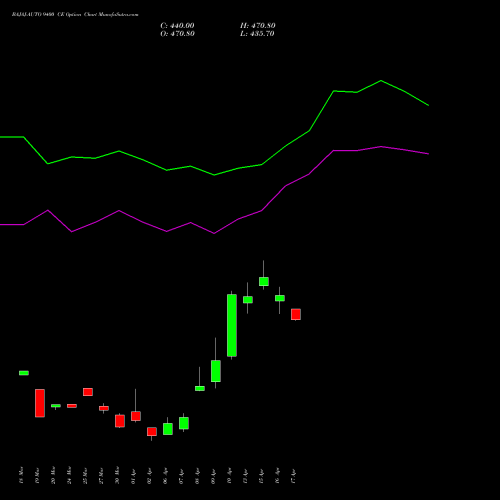
Task: Click the tall green candle for 10 Apr
Action: pos(232,325)
